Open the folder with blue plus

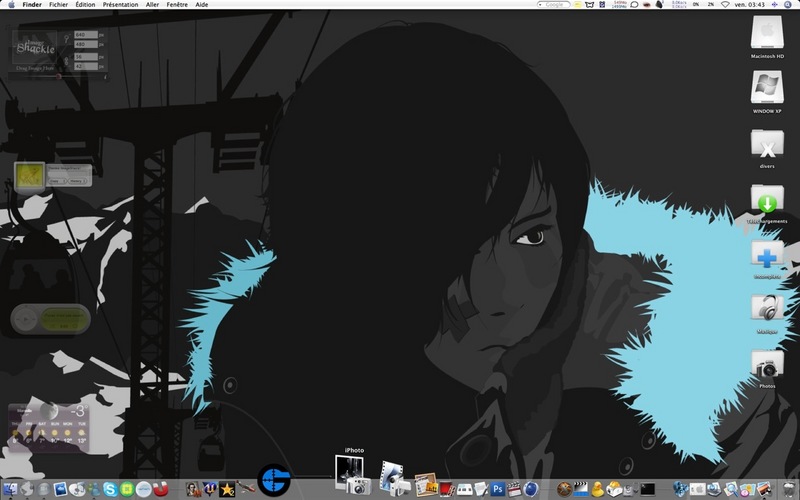tap(767, 255)
